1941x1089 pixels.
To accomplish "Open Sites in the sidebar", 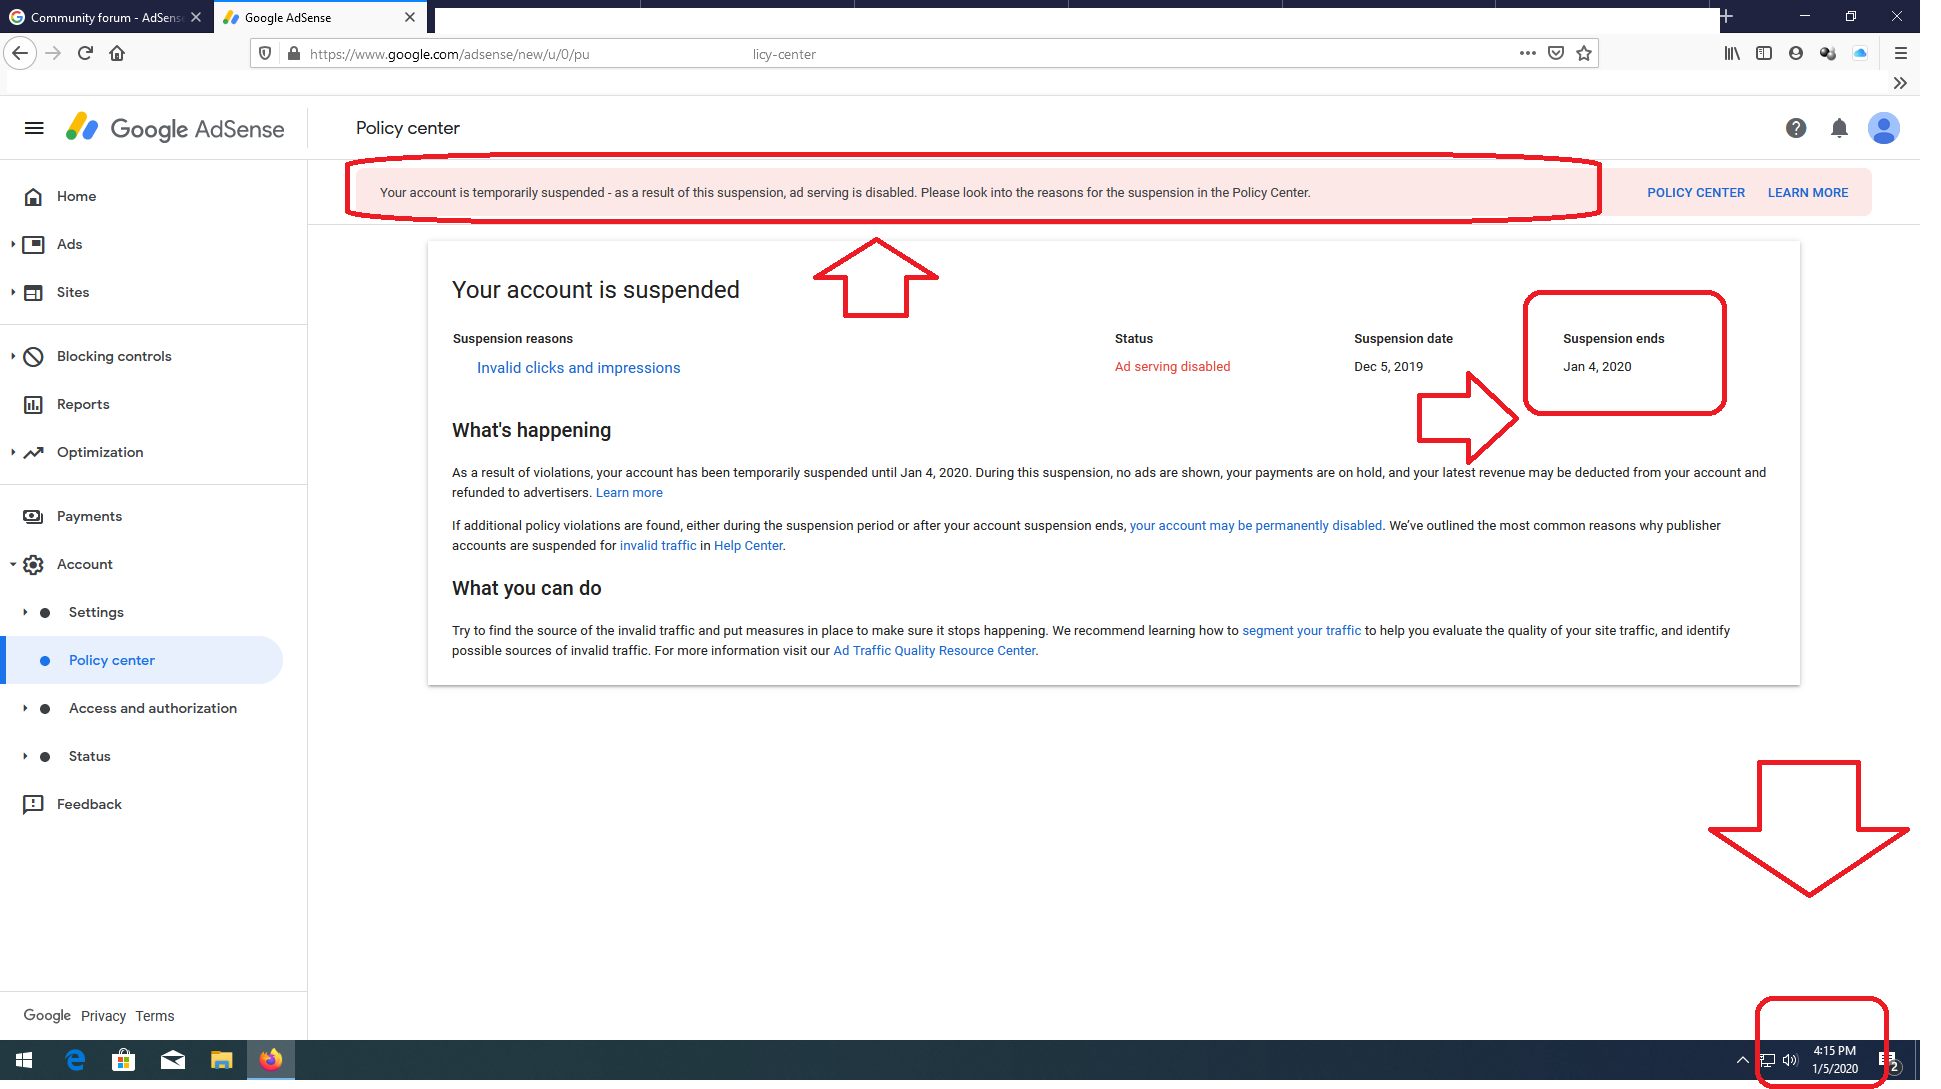I will (73, 292).
